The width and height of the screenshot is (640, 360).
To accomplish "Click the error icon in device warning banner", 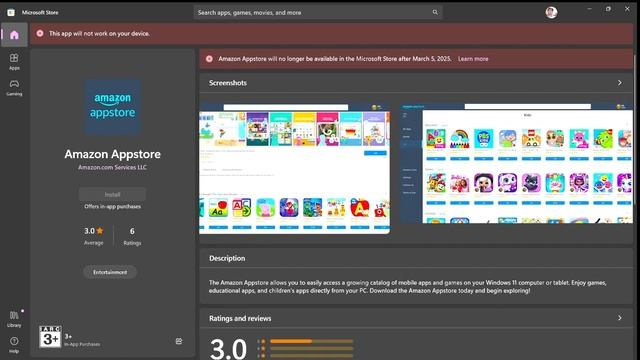I will tap(40, 33).
